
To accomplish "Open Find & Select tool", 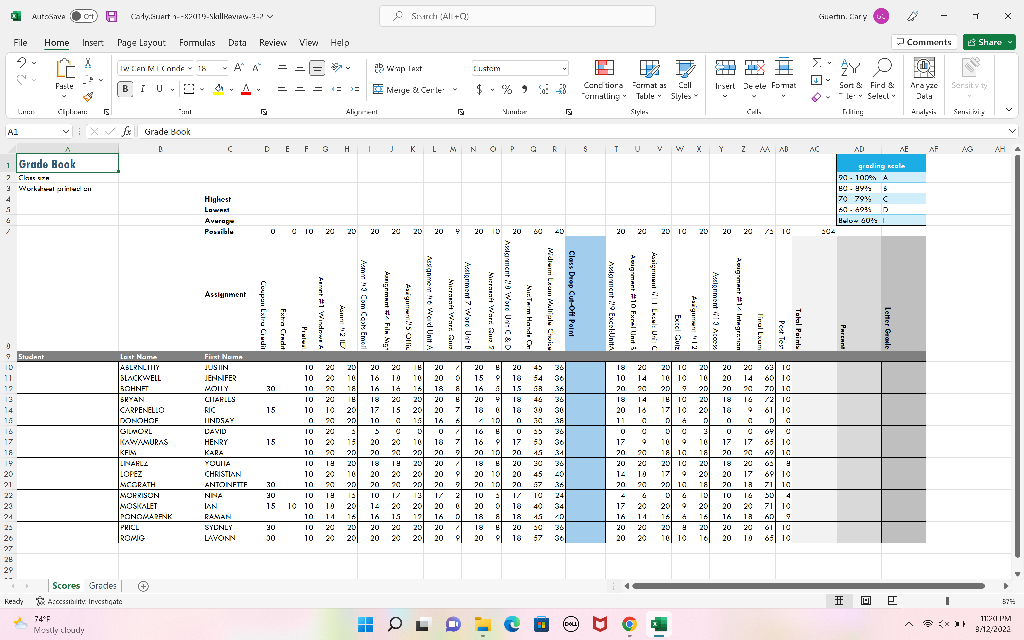I will tap(881, 68).
